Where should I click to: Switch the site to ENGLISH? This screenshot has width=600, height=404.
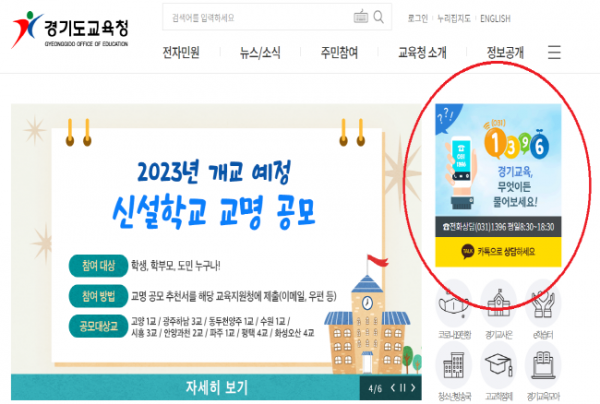click(495, 18)
